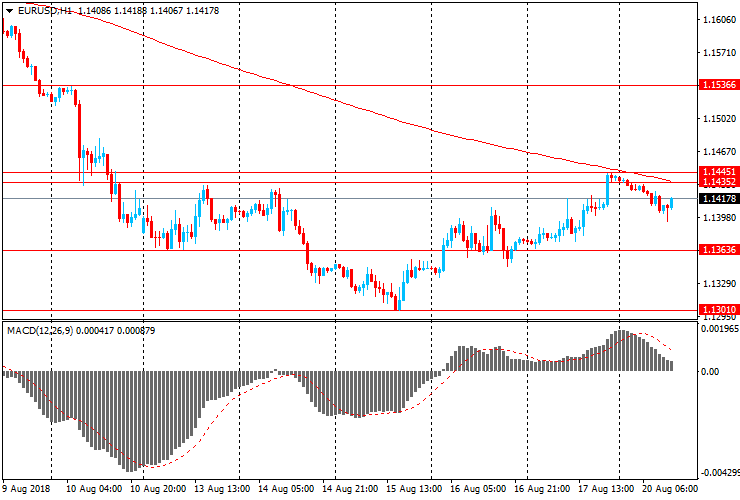
Task: Select the 1.13636 support level label
Action: [719, 250]
